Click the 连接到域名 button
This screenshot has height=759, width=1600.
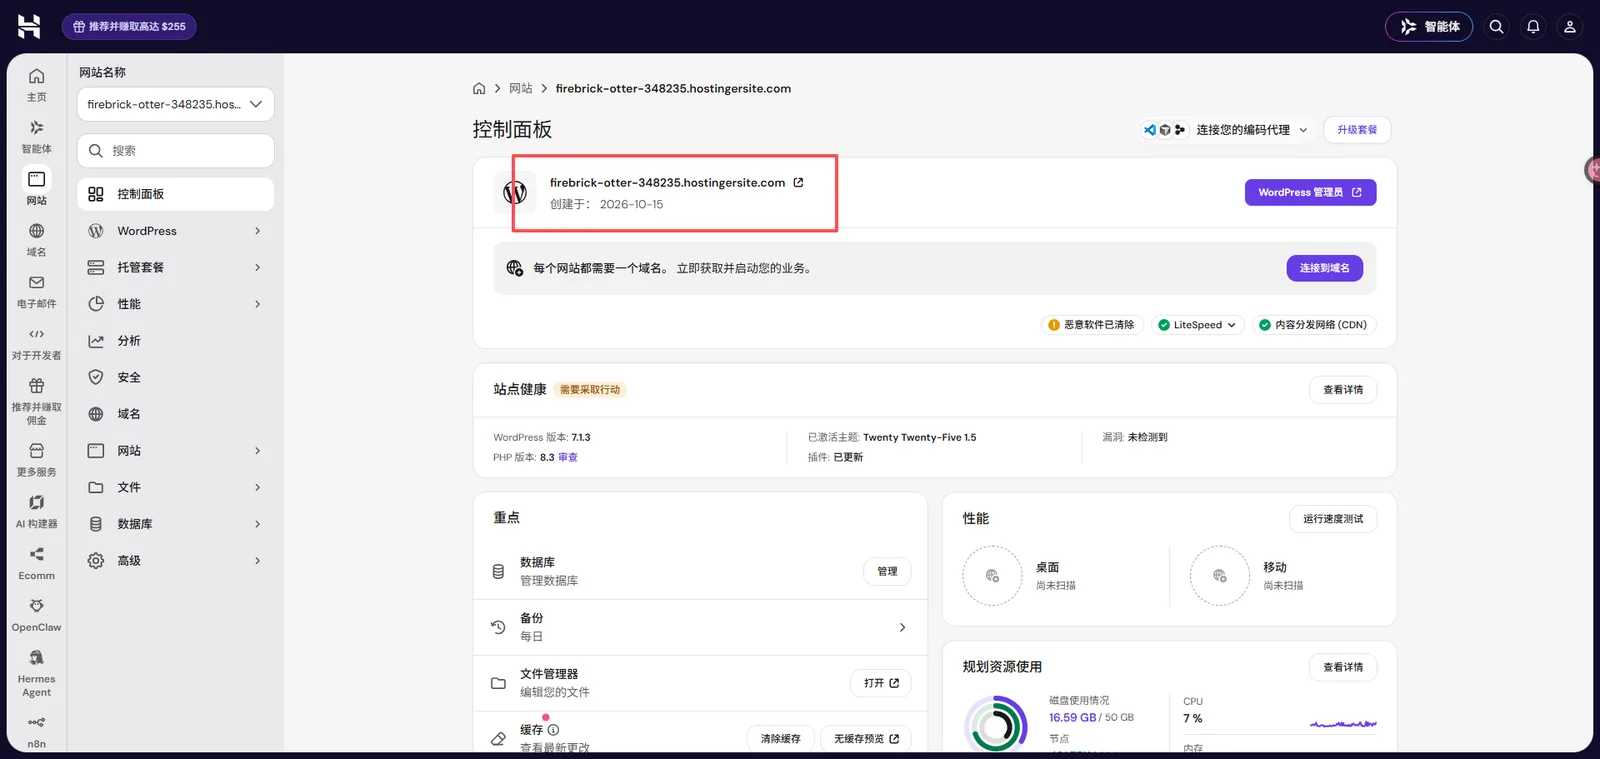click(x=1324, y=268)
